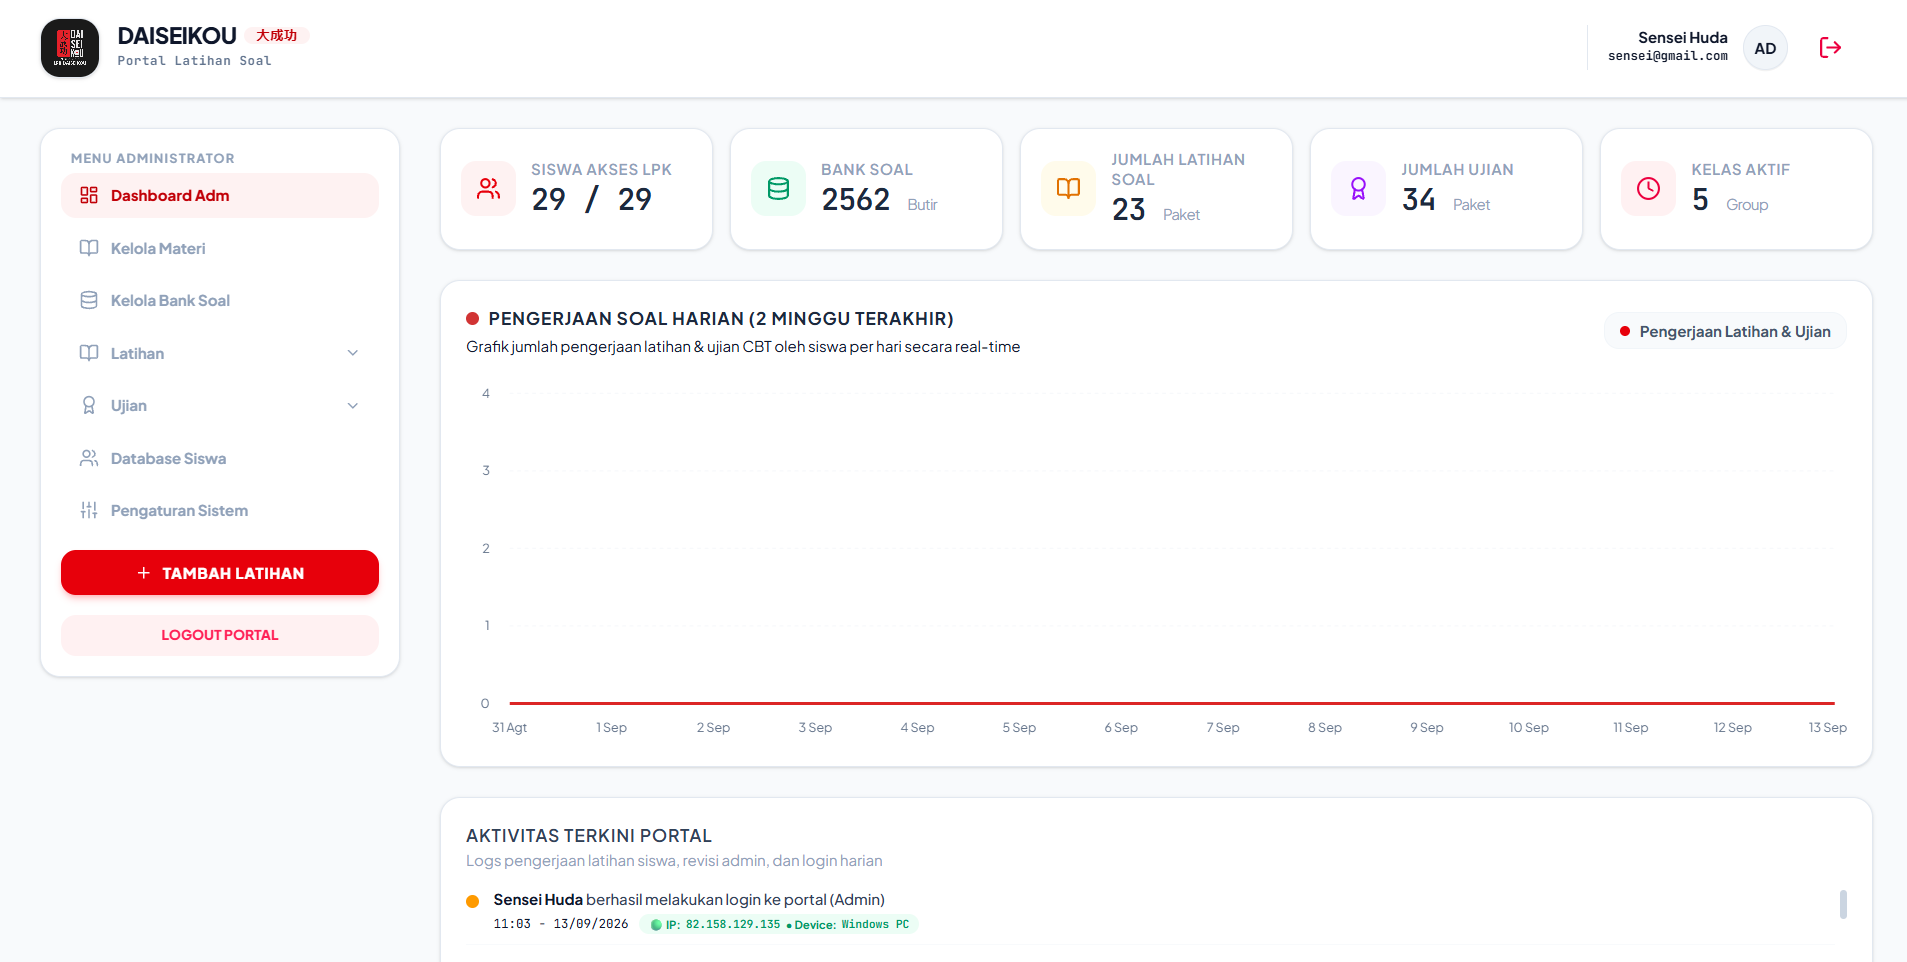Click the Database Siswa users icon
Screen dimensions: 1907x962
click(x=89, y=458)
